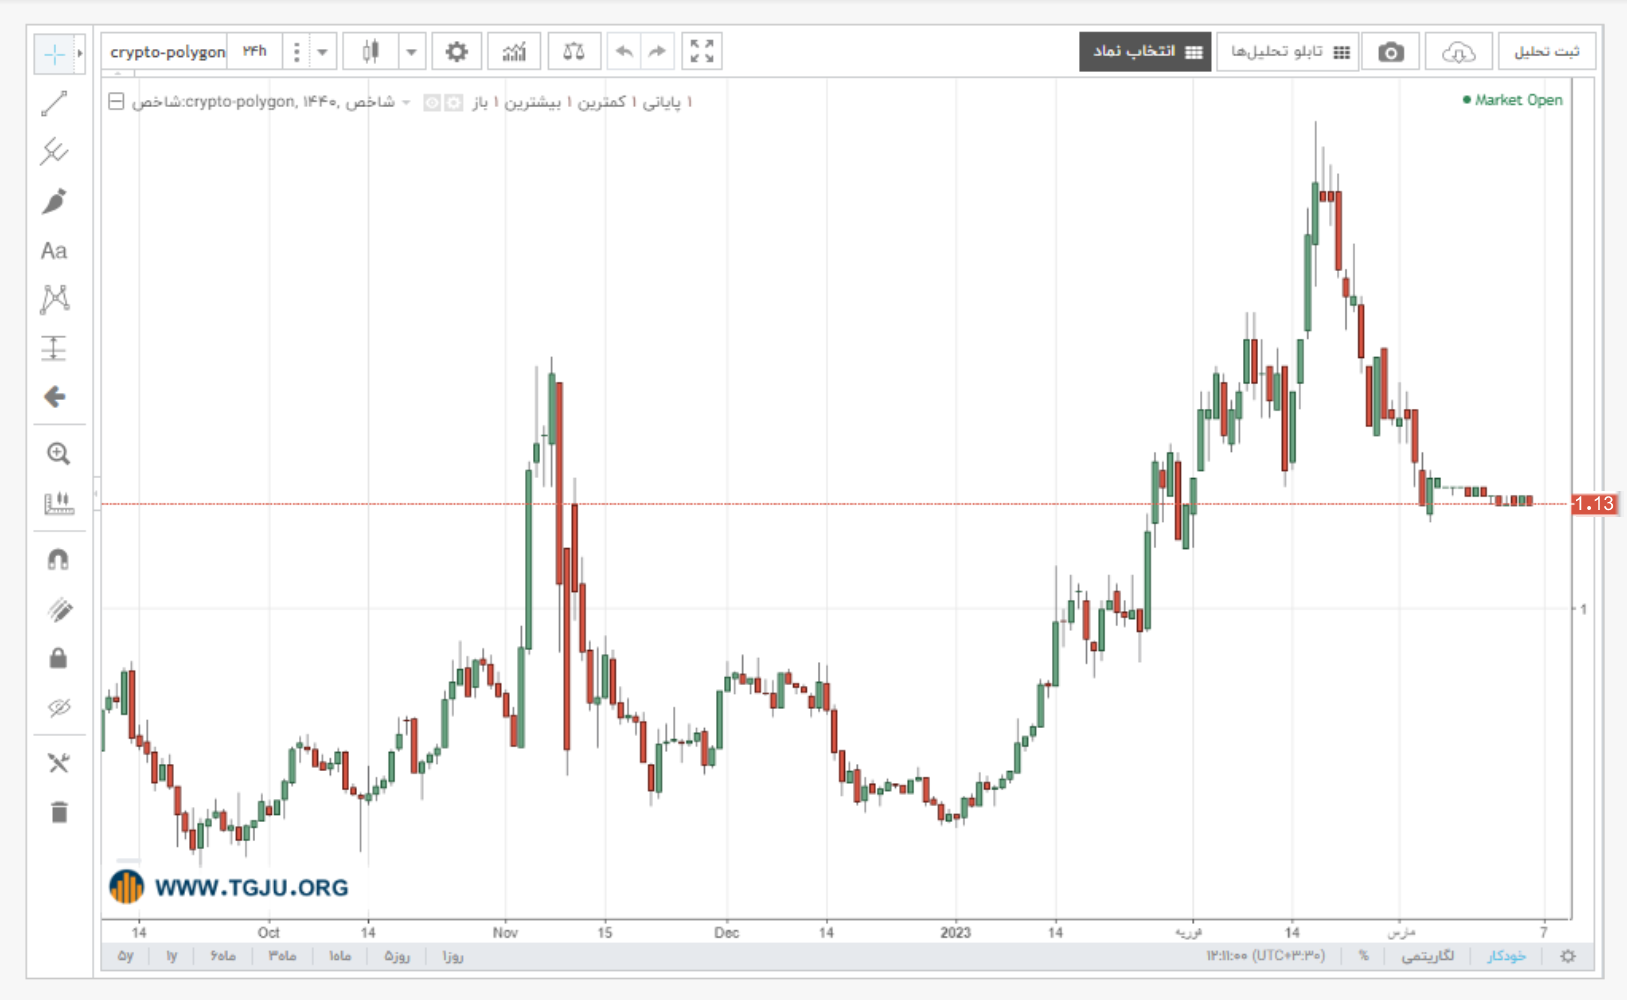Switch to ۳ماه time range

281,956
